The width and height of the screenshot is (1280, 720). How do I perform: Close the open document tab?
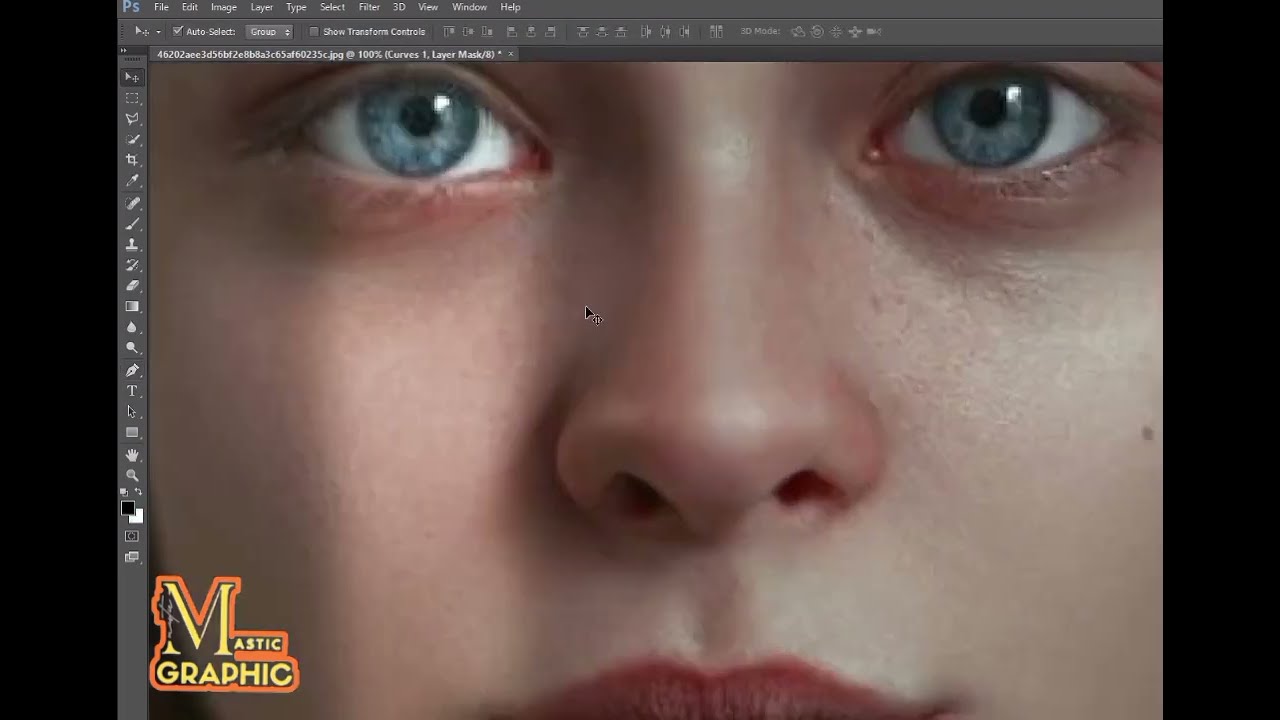point(511,54)
